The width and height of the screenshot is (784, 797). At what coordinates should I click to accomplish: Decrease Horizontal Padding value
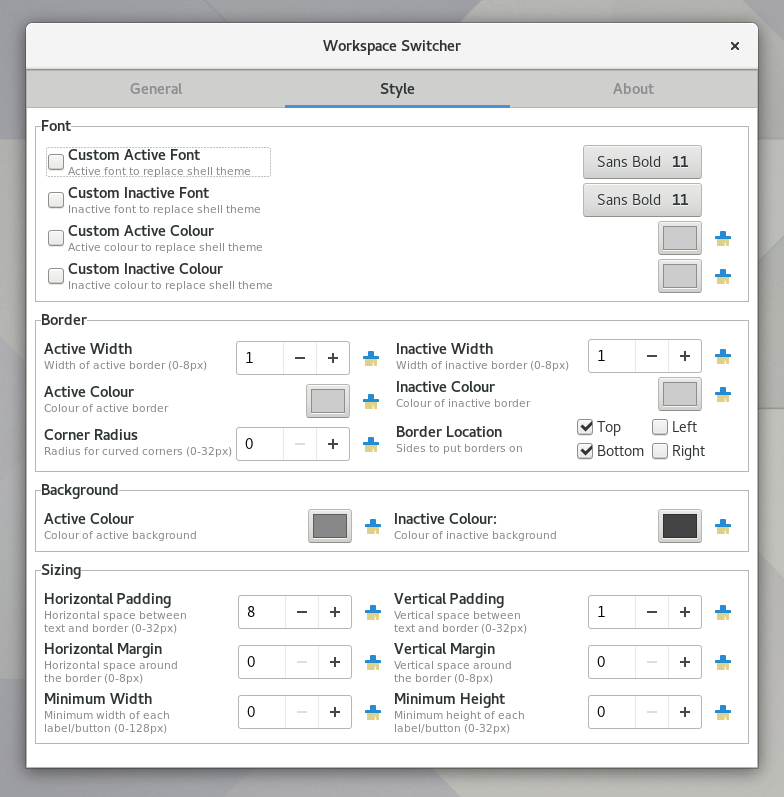point(302,612)
